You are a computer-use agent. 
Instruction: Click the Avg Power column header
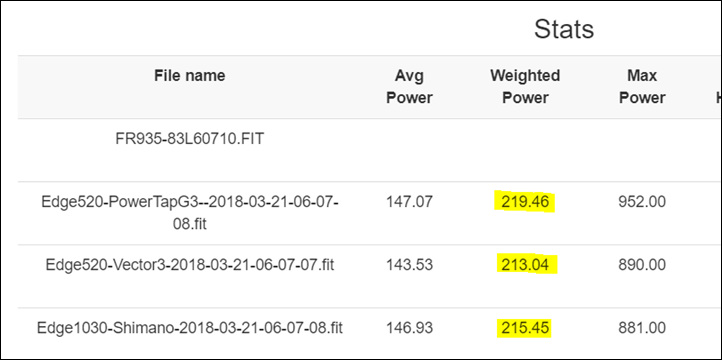coord(409,87)
